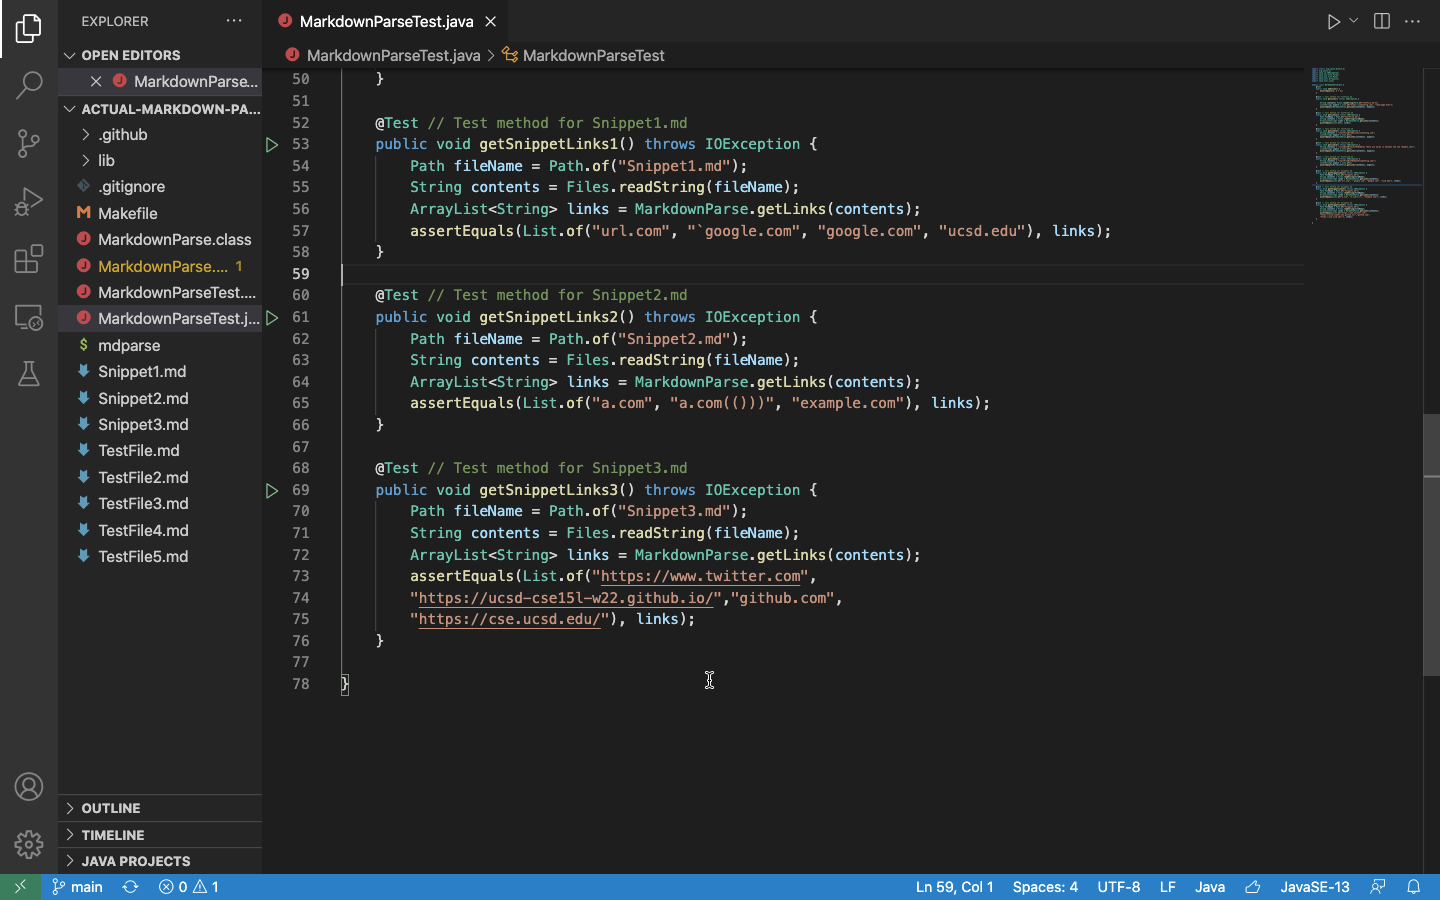Open Snippet1.md
Image resolution: width=1440 pixels, height=900 pixels.
pyautogui.click(x=160, y=371)
